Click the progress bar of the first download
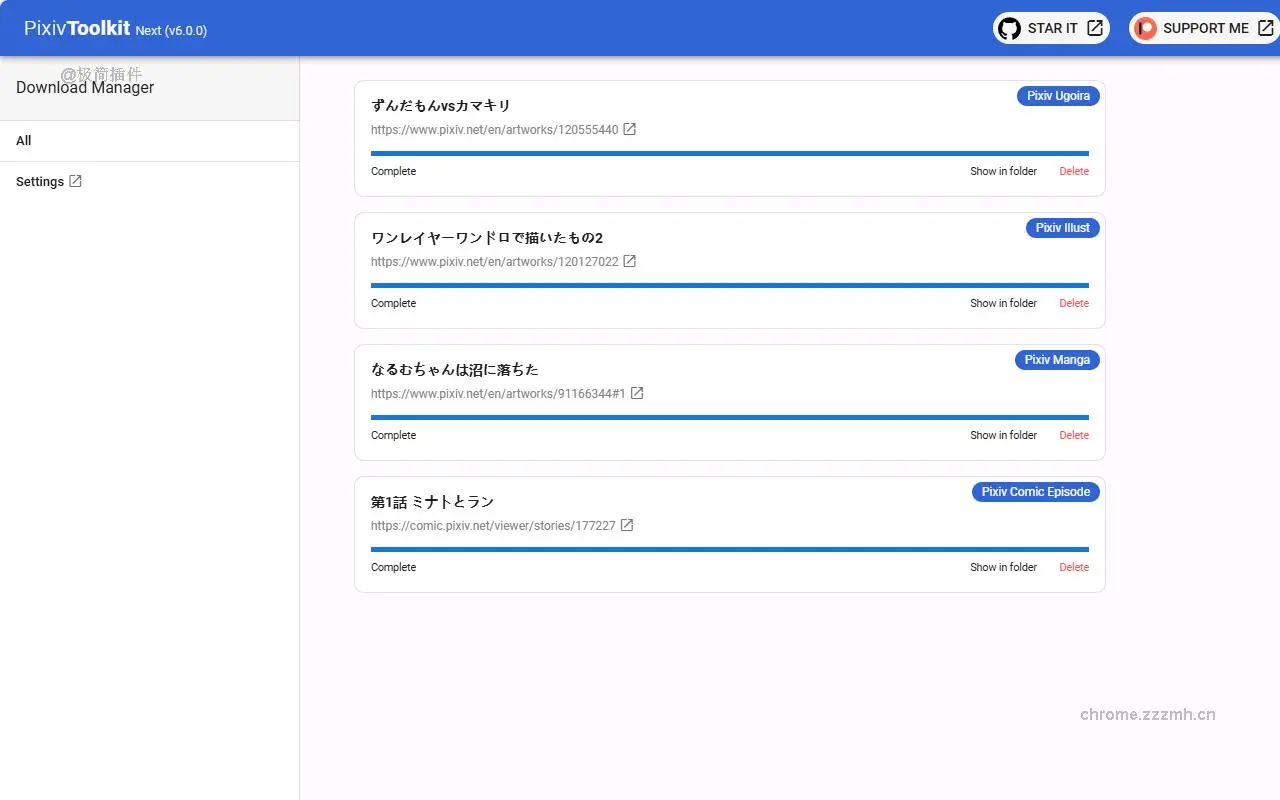1280x800 pixels. click(728, 152)
